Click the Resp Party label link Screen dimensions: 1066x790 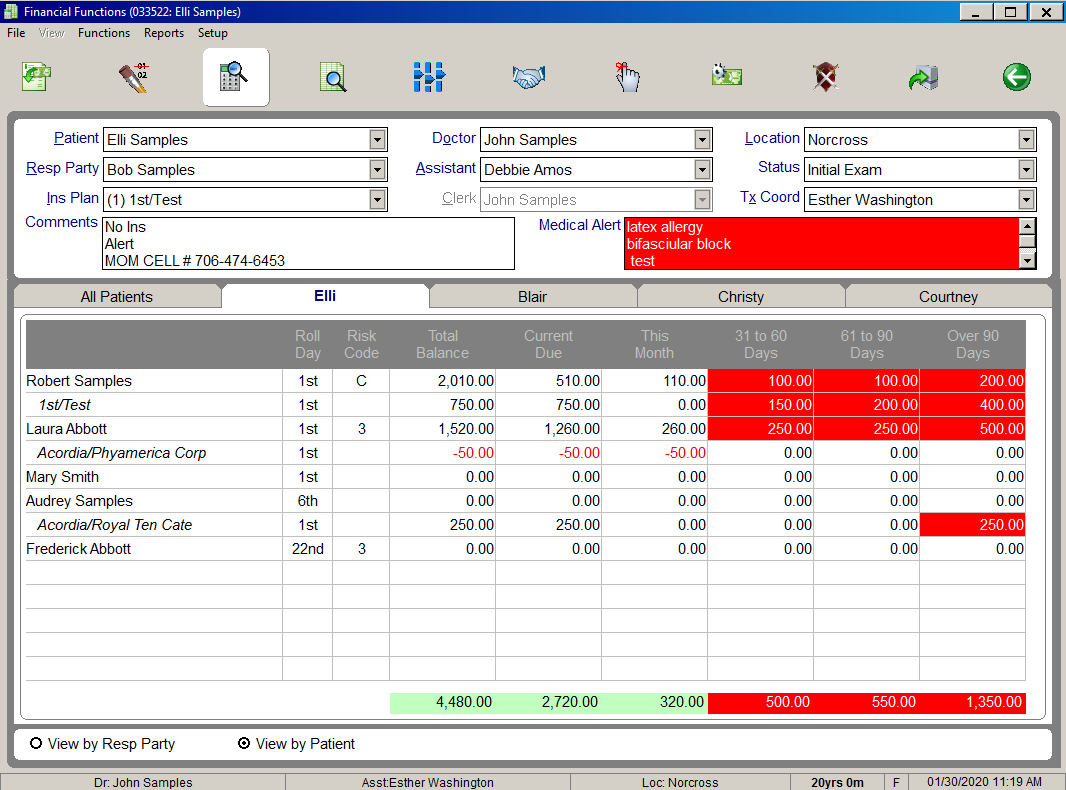63,168
